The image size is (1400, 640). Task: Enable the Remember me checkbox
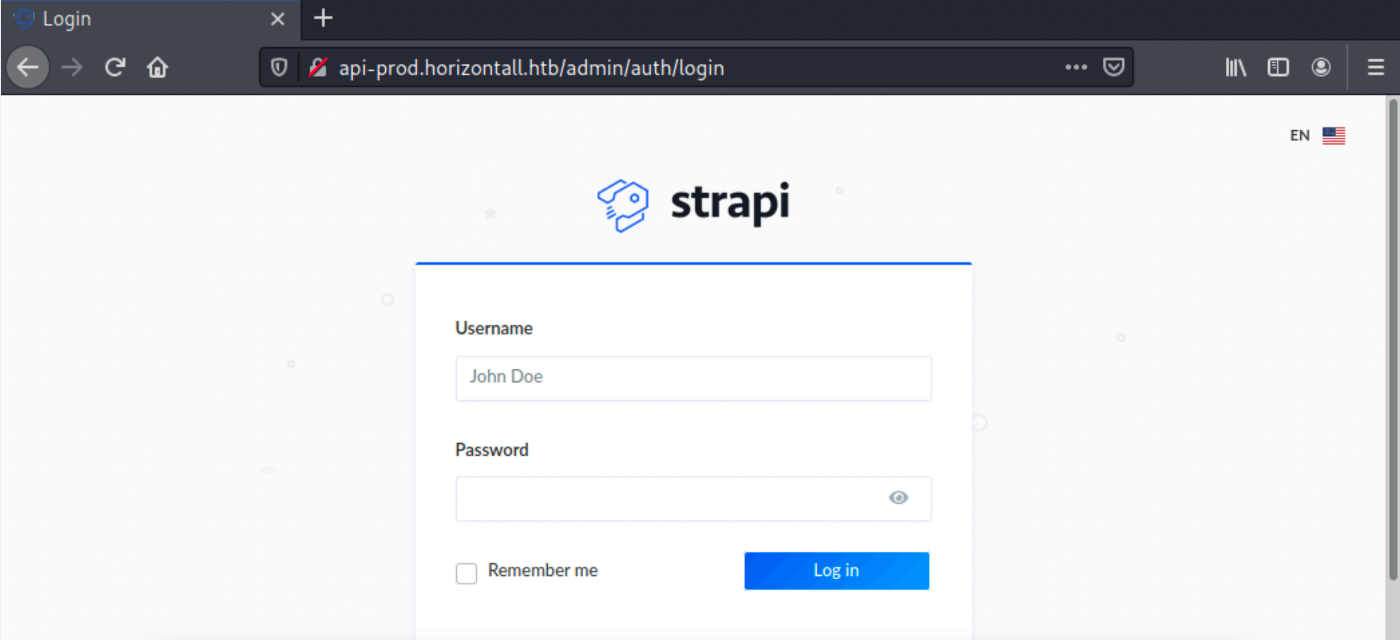(466, 573)
